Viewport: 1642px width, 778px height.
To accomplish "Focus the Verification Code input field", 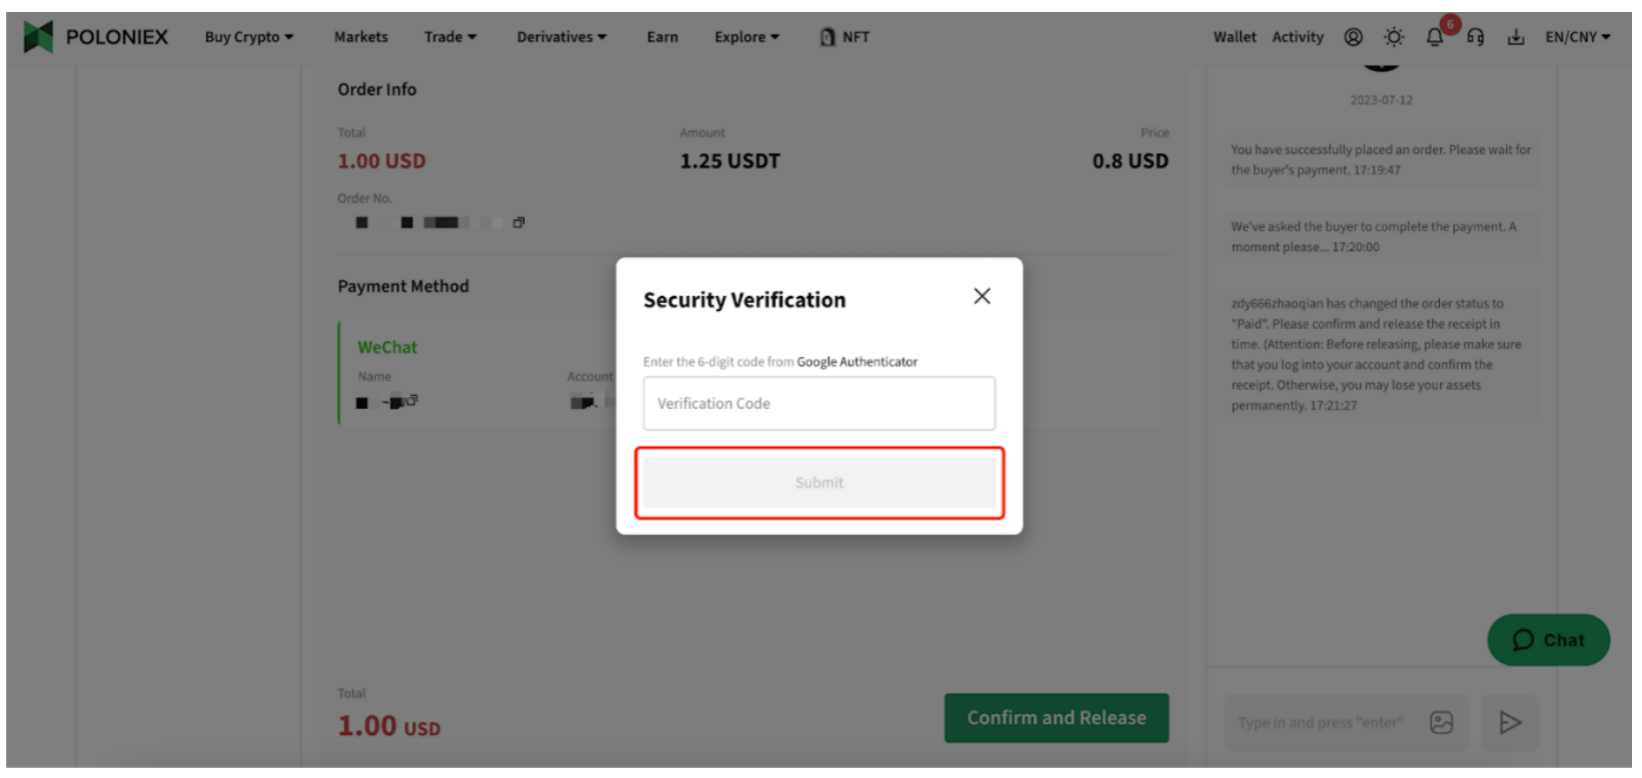I will pos(819,403).
